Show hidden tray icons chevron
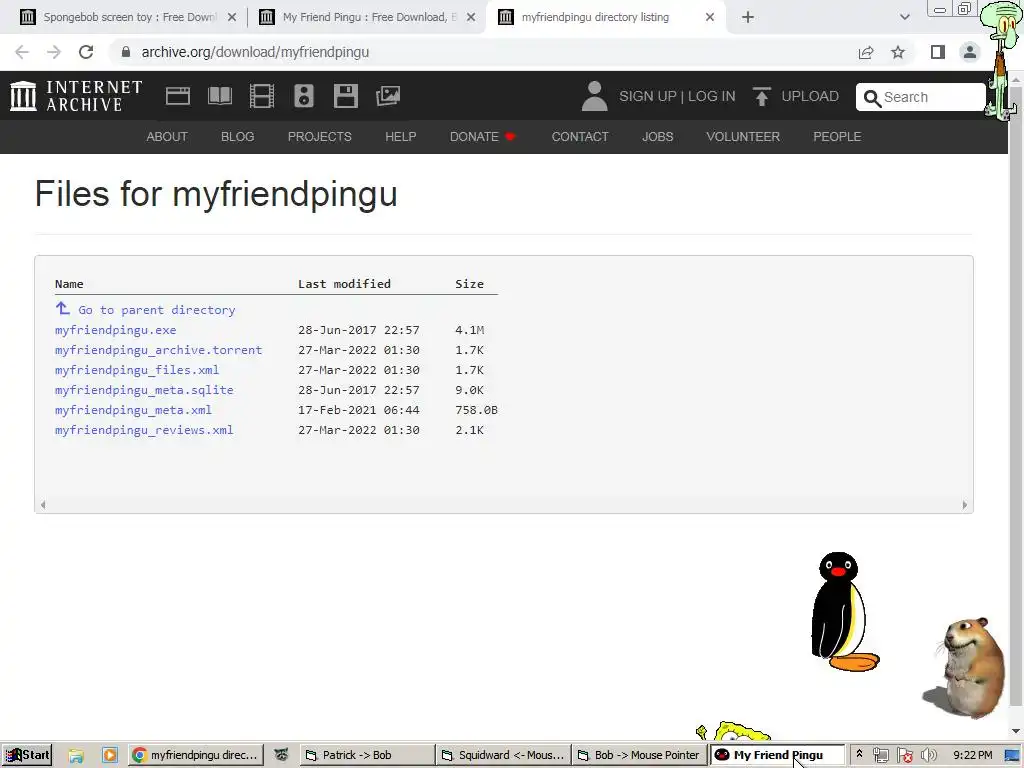Image resolution: width=1024 pixels, height=768 pixels. [859, 754]
